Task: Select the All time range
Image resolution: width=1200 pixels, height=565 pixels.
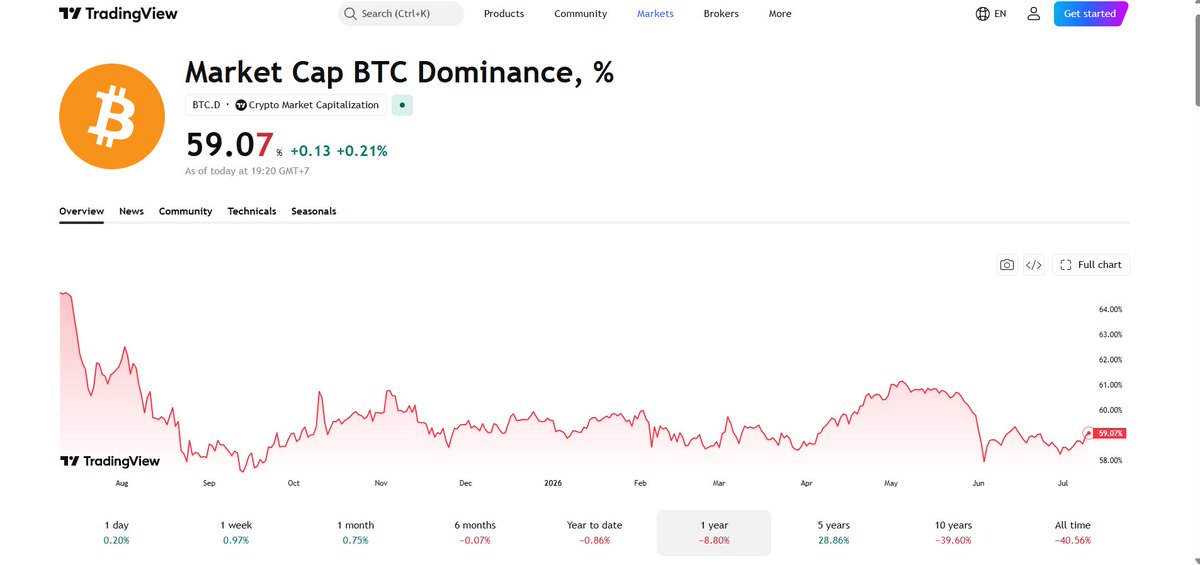Action: pos(1072,532)
